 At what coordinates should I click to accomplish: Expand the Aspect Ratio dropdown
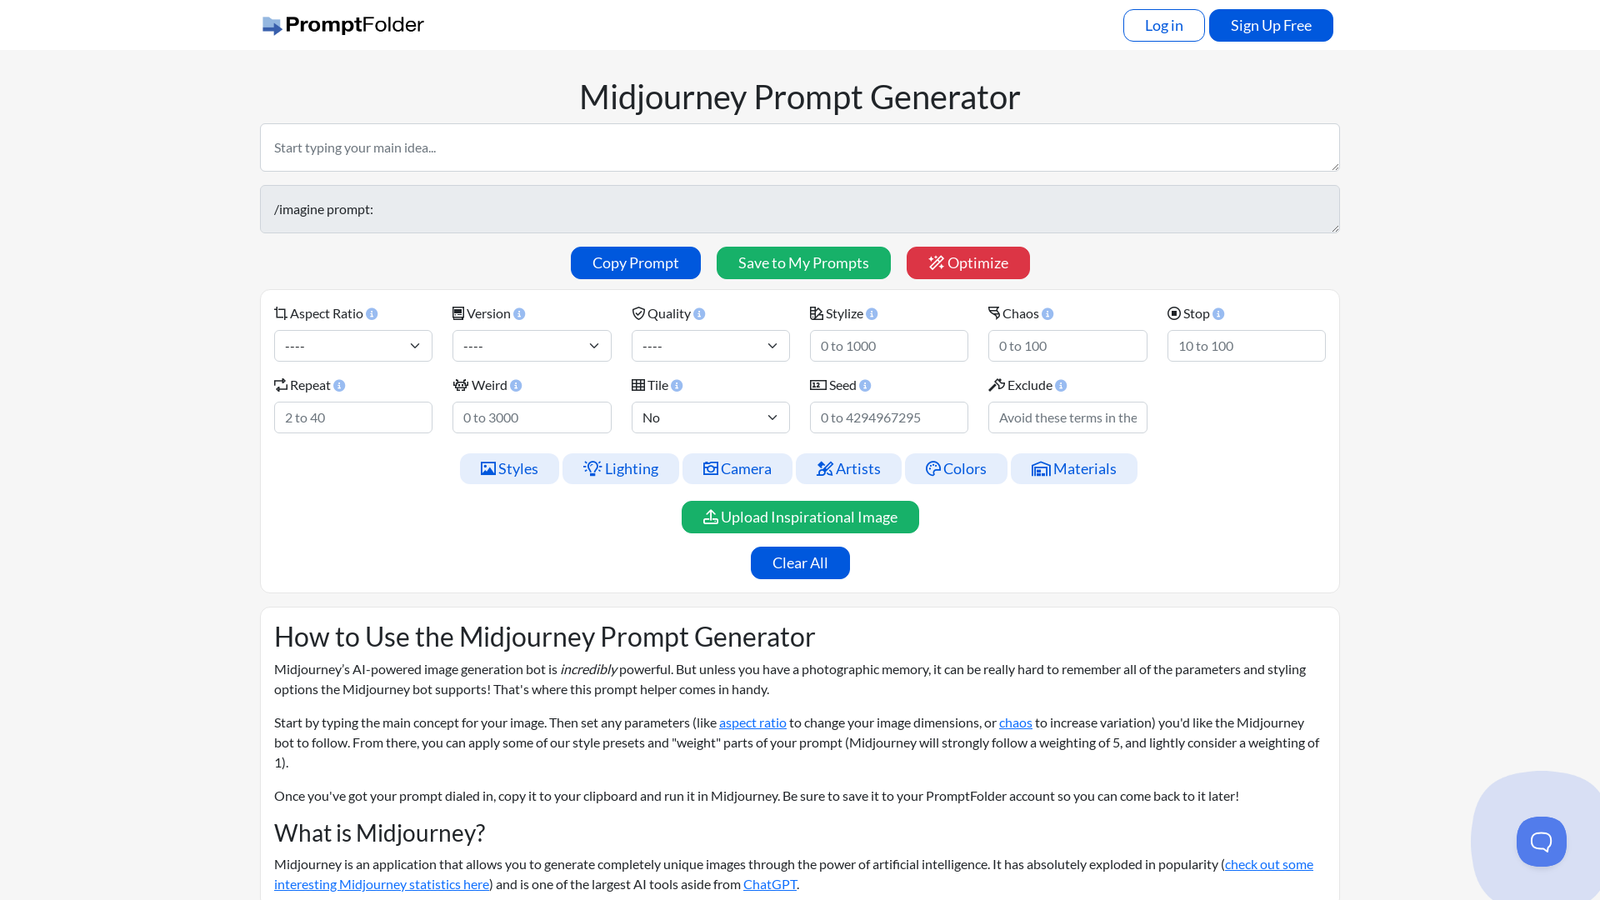pyautogui.click(x=353, y=346)
